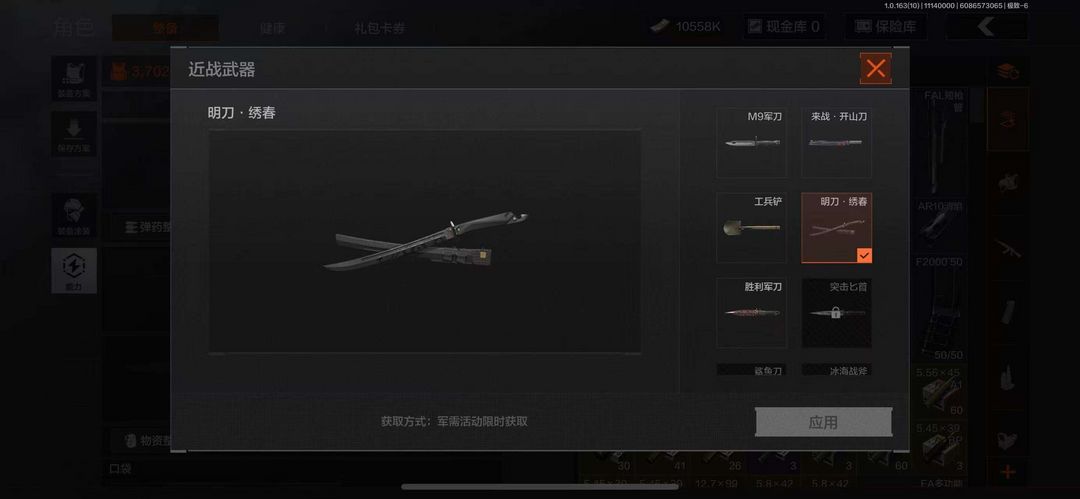Click the back arrow at top right
This screenshot has height=499, width=1080.
pyautogui.click(x=986, y=27)
